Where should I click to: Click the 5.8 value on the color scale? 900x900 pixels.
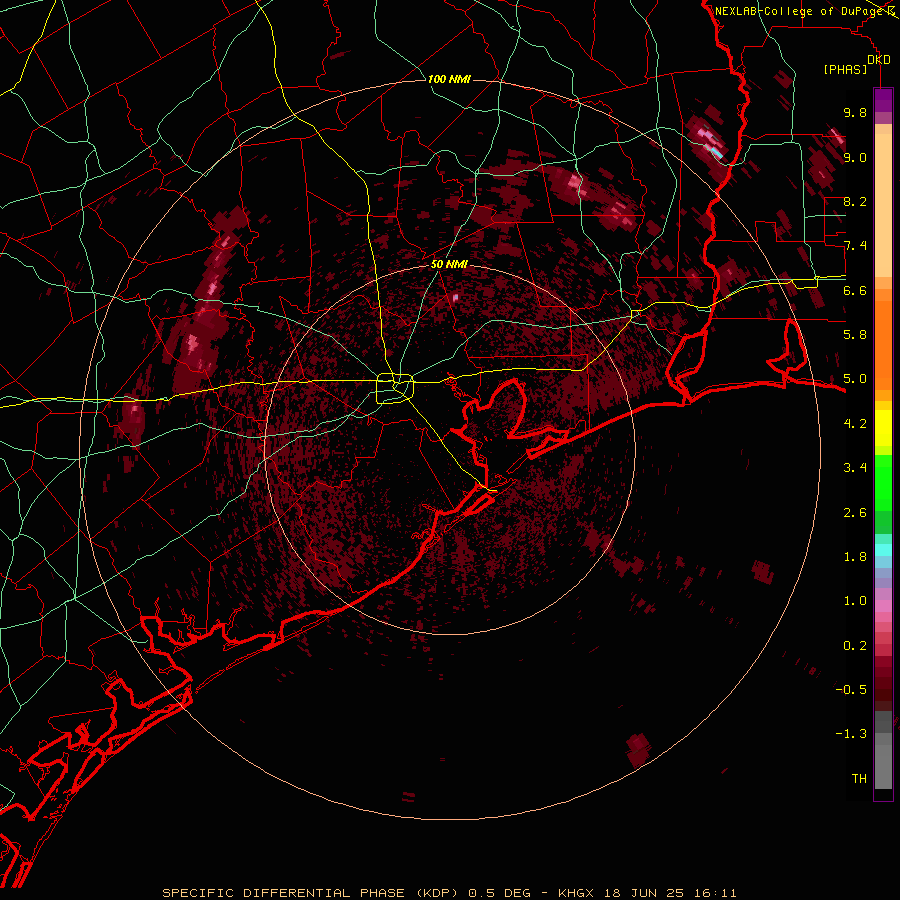[855, 335]
